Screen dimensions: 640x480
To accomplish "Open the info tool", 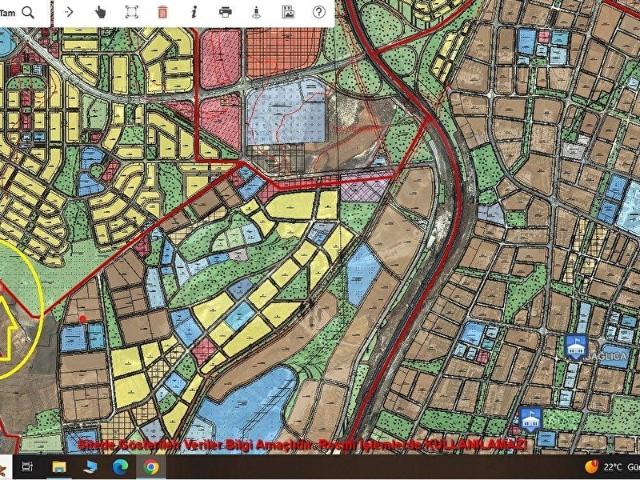I will pos(194,12).
